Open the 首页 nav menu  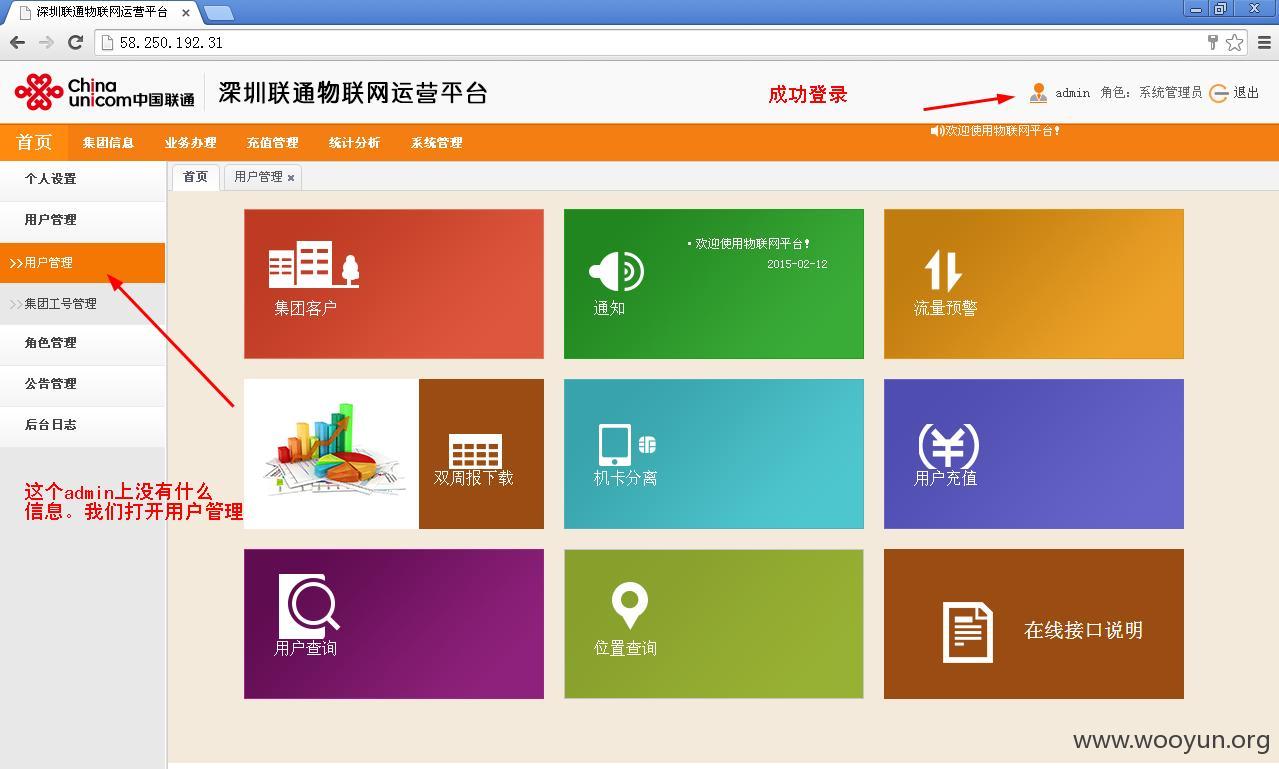(34, 142)
